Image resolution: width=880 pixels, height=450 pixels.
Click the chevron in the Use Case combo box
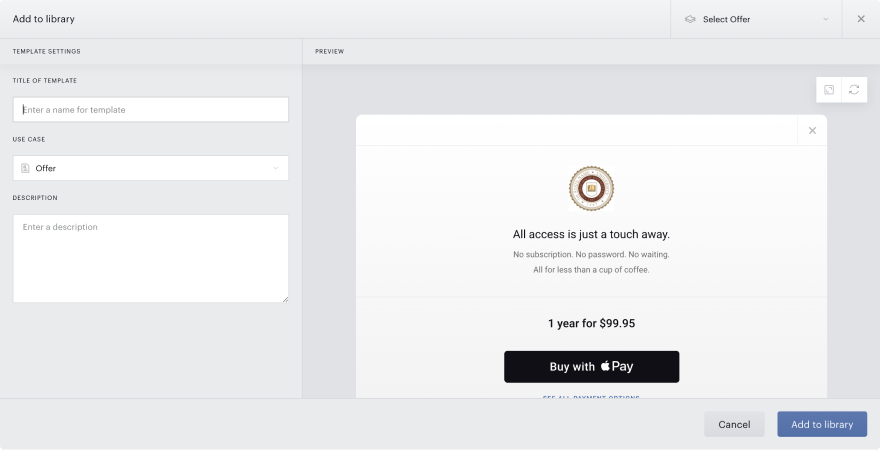pyautogui.click(x=276, y=168)
